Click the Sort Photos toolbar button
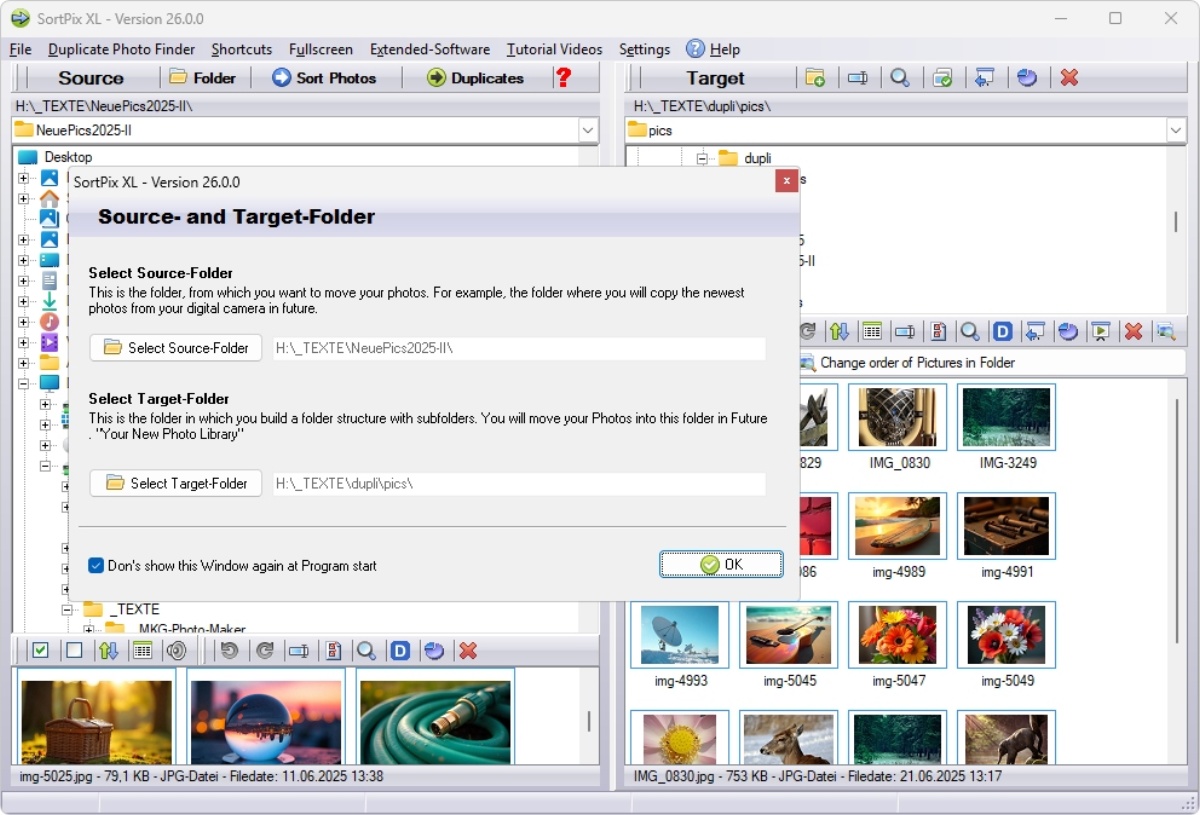 tap(324, 78)
